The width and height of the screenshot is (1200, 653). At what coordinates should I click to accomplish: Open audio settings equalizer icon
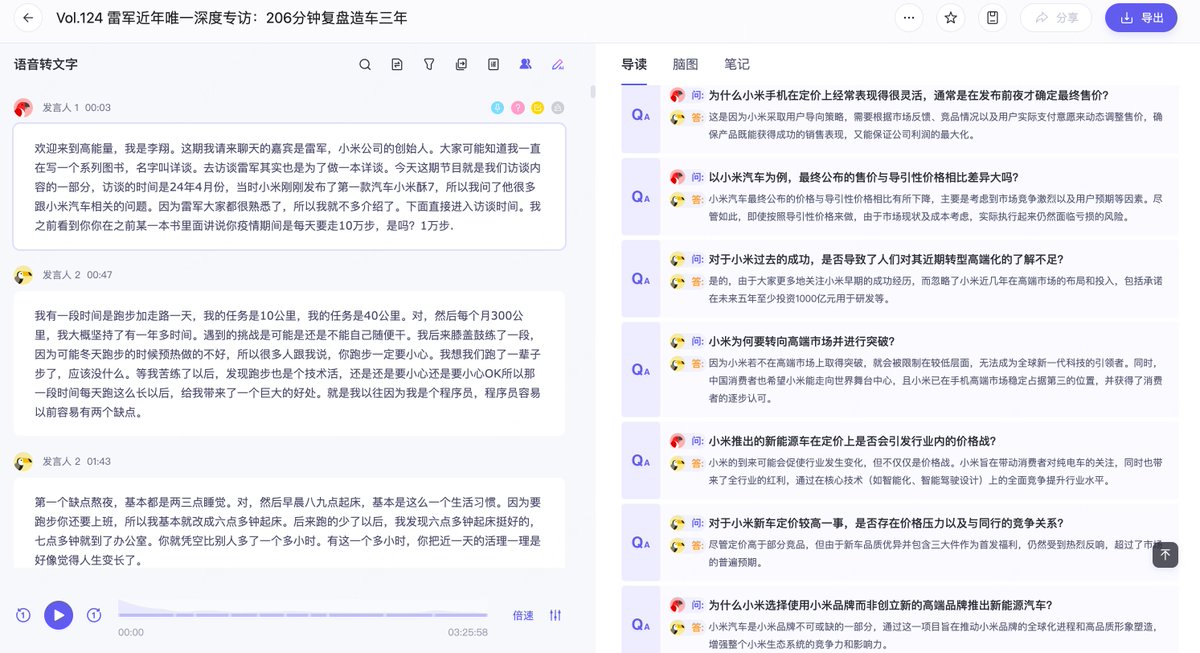point(556,615)
